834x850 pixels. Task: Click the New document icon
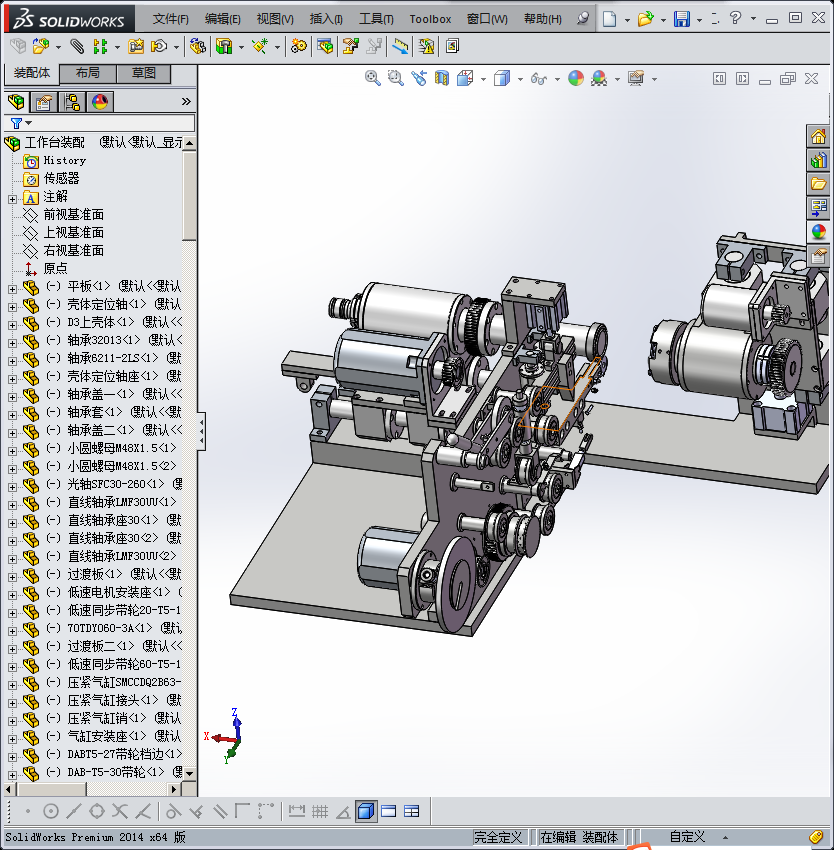coord(609,19)
